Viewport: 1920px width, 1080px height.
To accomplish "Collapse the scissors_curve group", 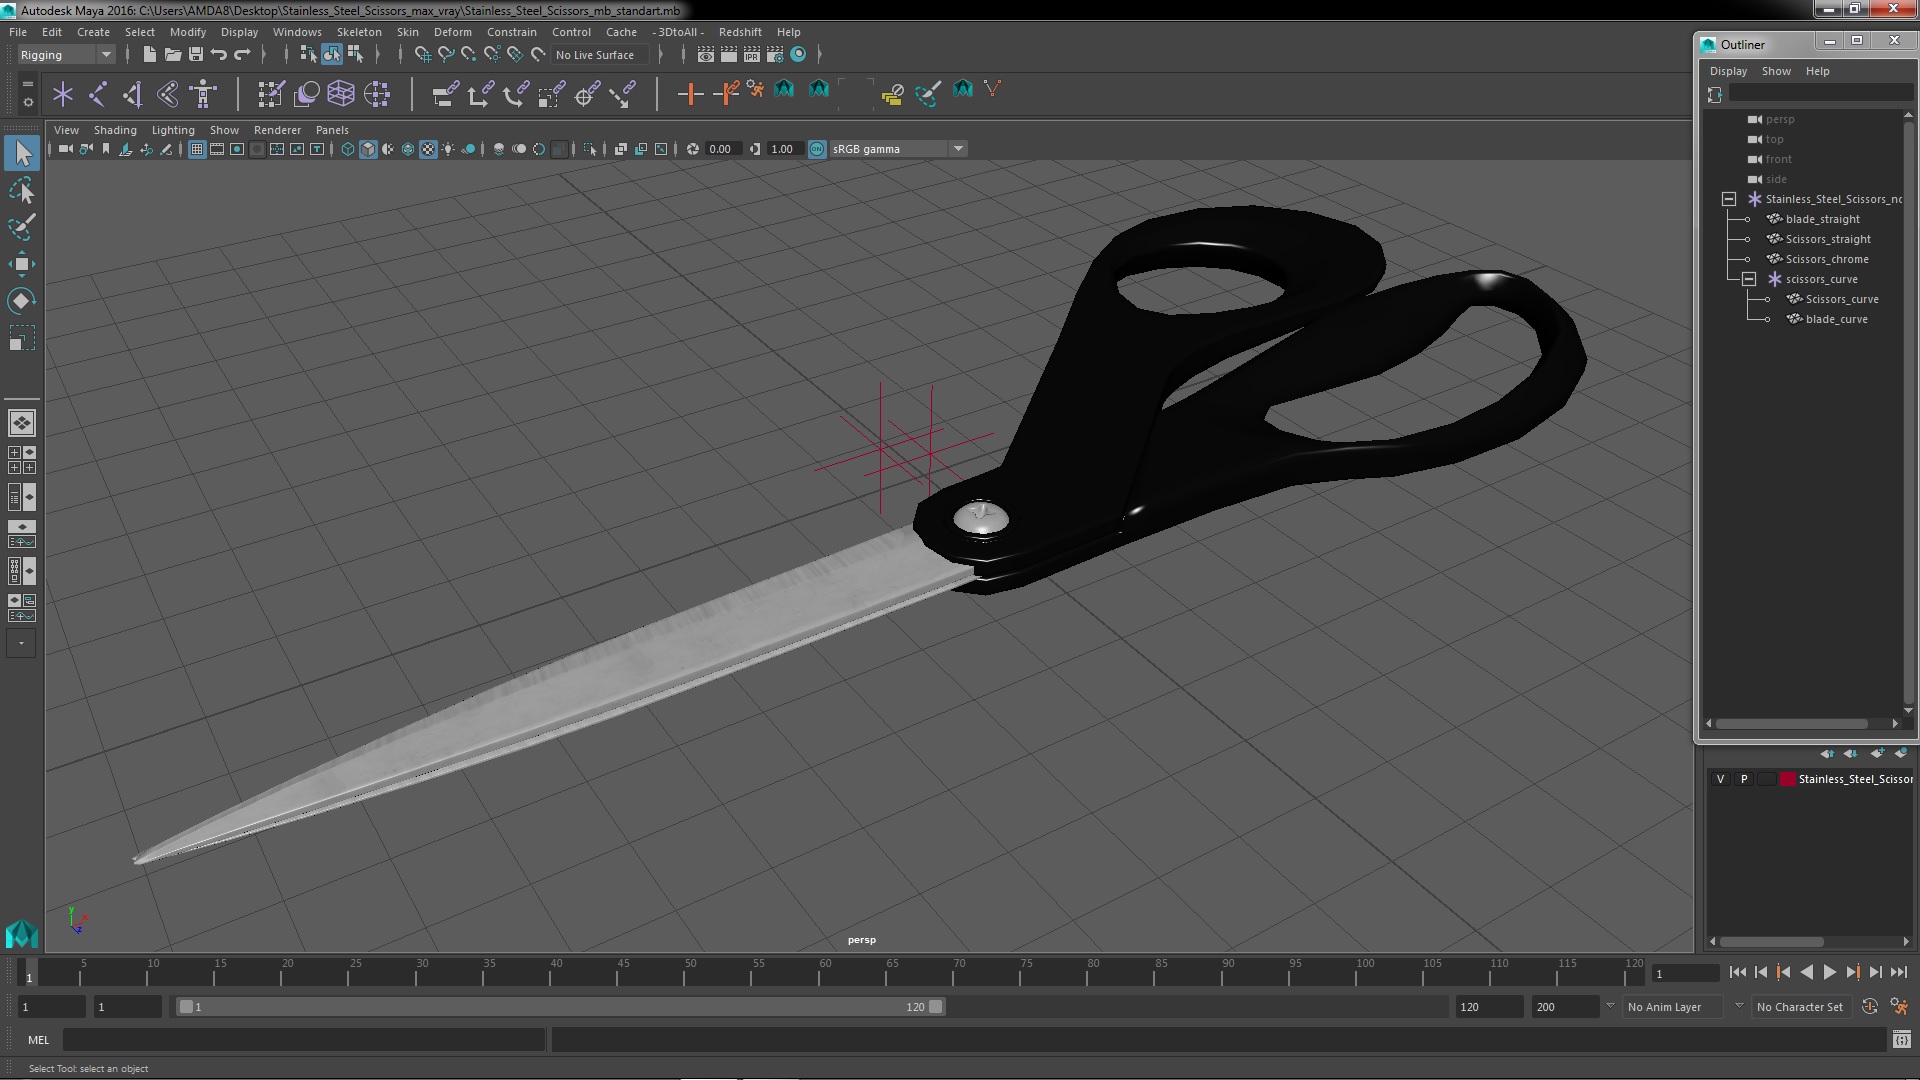I will click(1749, 279).
